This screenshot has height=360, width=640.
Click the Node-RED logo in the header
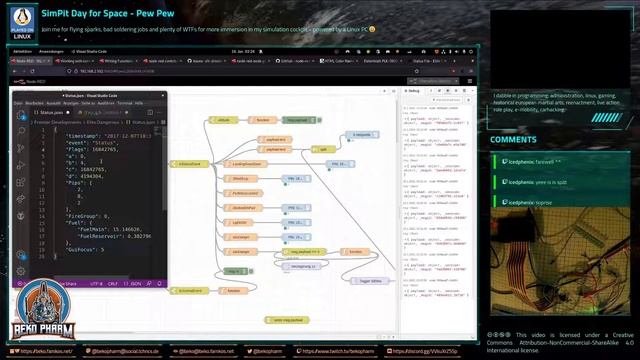pyautogui.click(x=20, y=82)
